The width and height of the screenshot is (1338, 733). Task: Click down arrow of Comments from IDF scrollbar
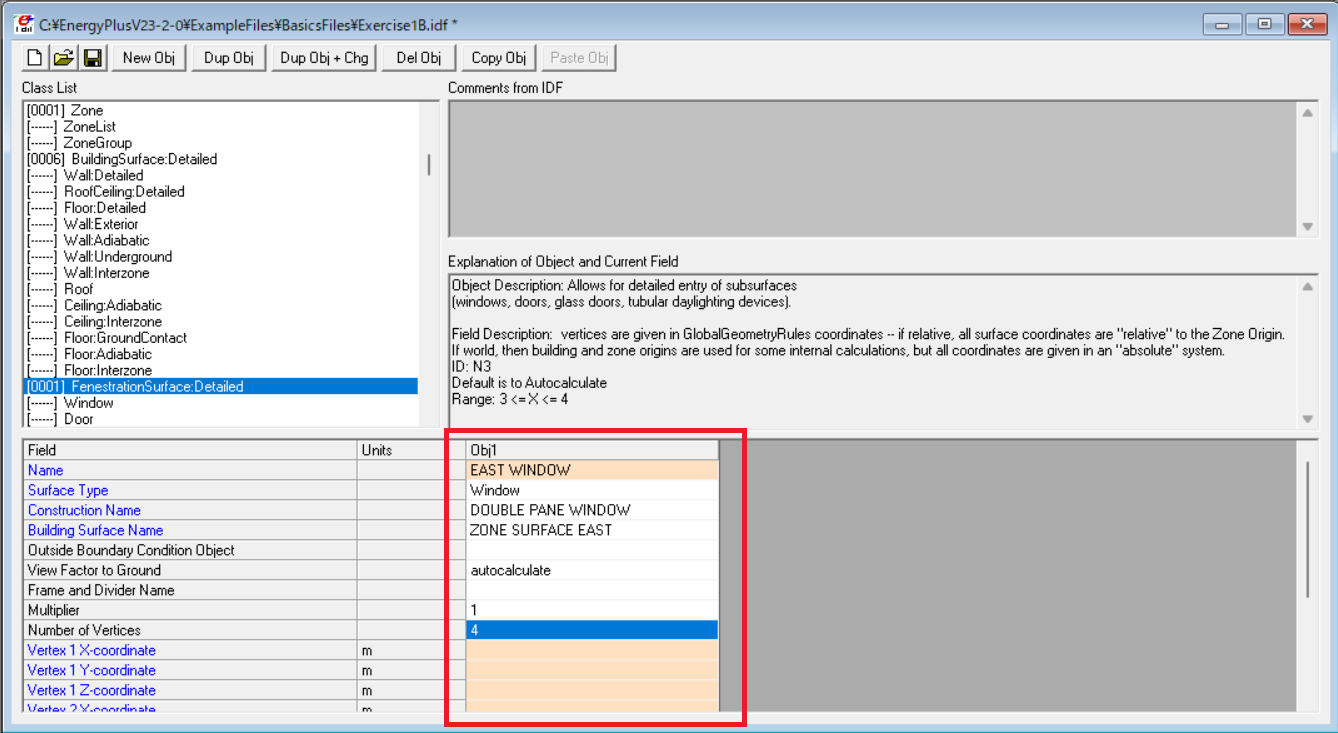pyautogui.click(x=1308, y=227)
